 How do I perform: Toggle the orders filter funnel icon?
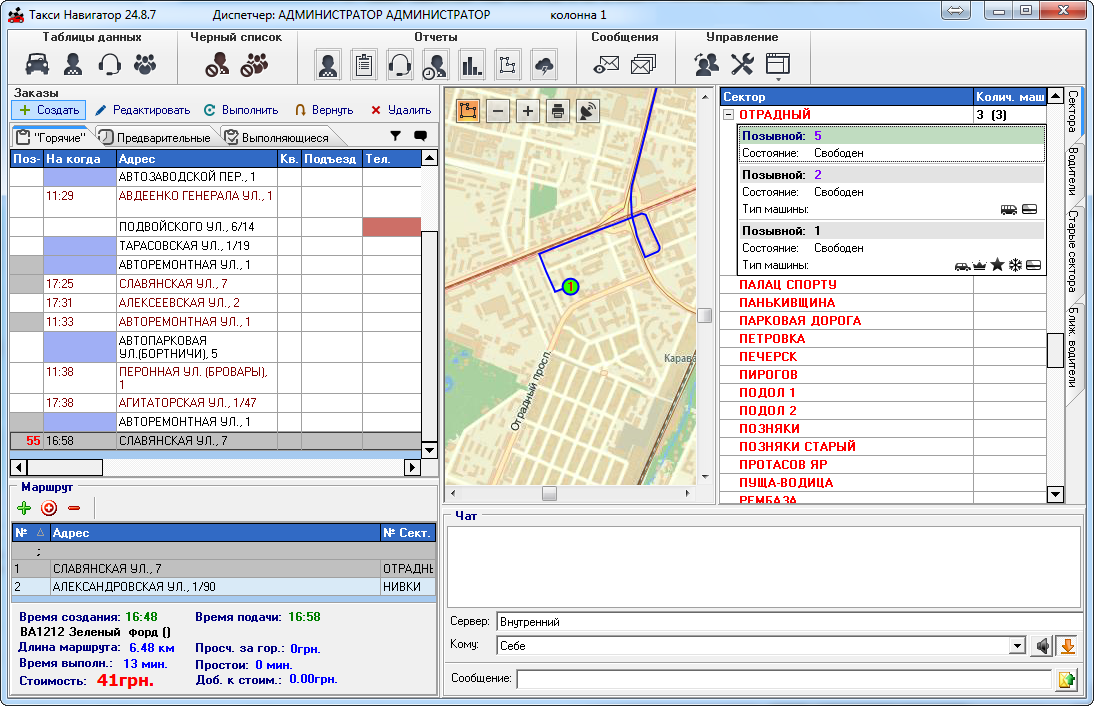395,136
